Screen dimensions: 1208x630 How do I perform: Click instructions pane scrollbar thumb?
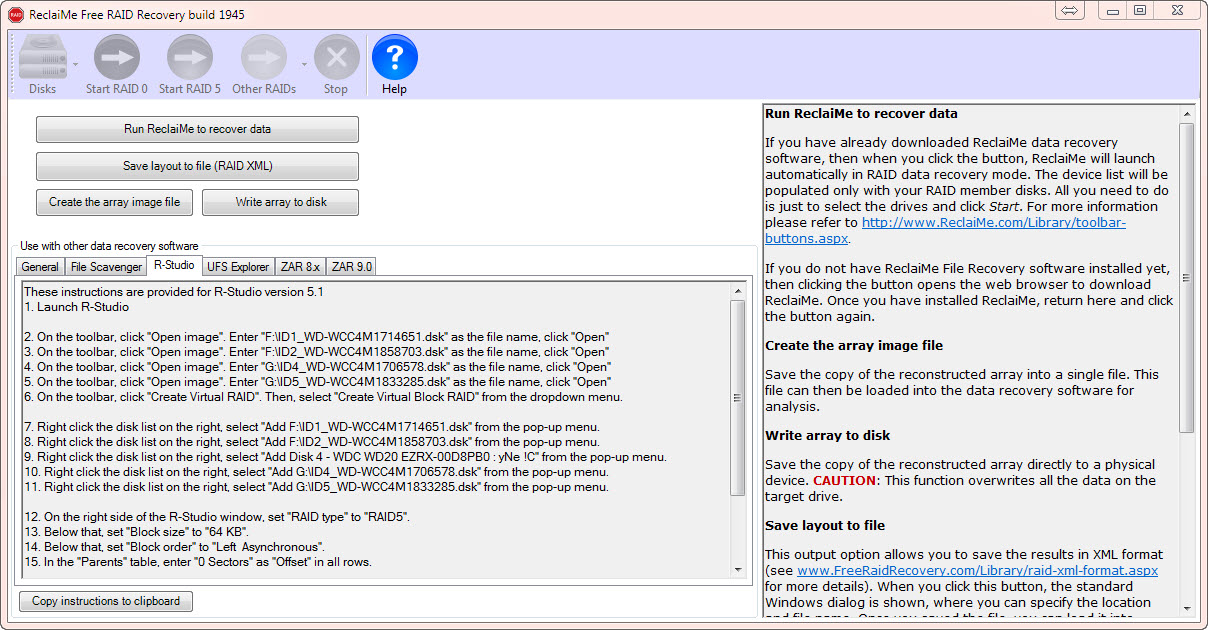pyautogui.click(x=738, y=398)
